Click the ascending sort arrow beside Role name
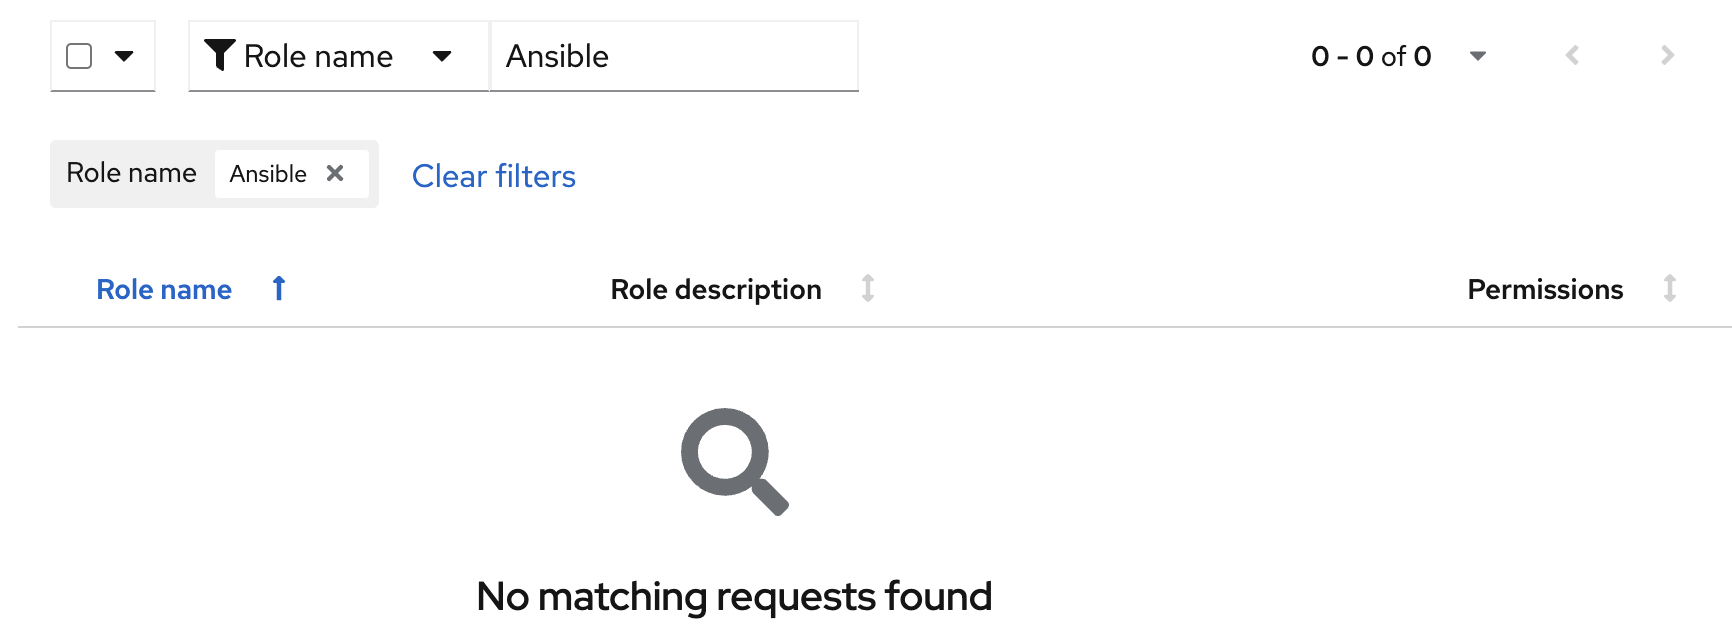Screen dimensions: 1732x630 [279, 289]
